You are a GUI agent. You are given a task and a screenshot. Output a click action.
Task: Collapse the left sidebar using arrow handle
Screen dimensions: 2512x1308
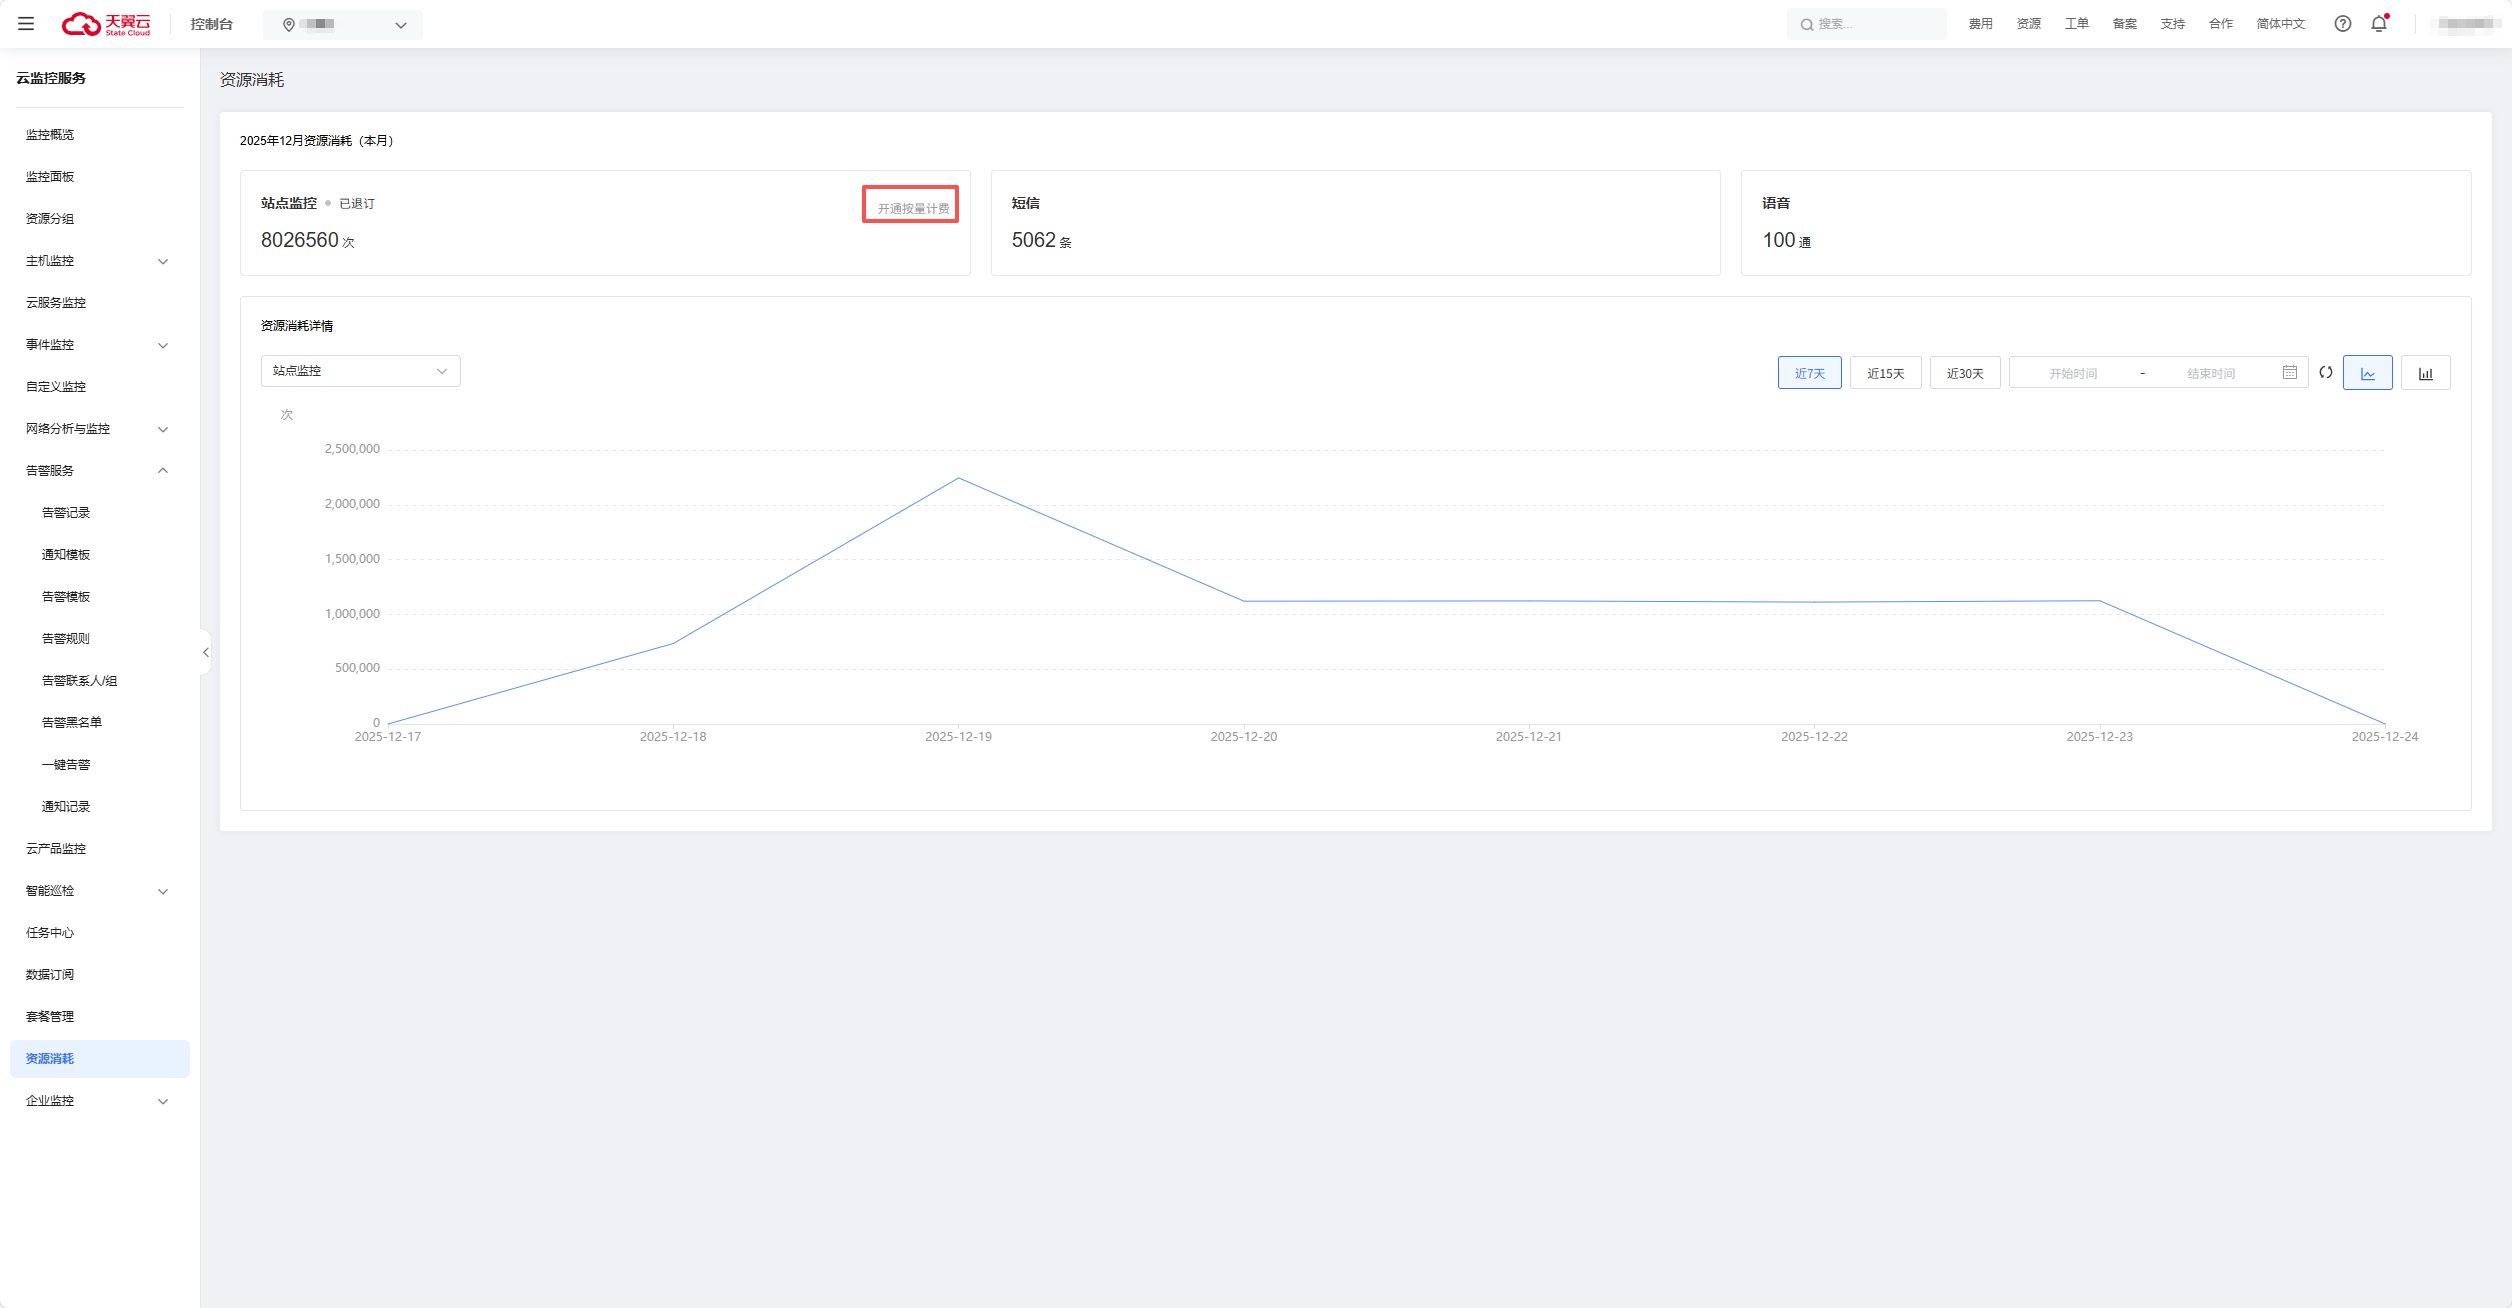(206, 652)
